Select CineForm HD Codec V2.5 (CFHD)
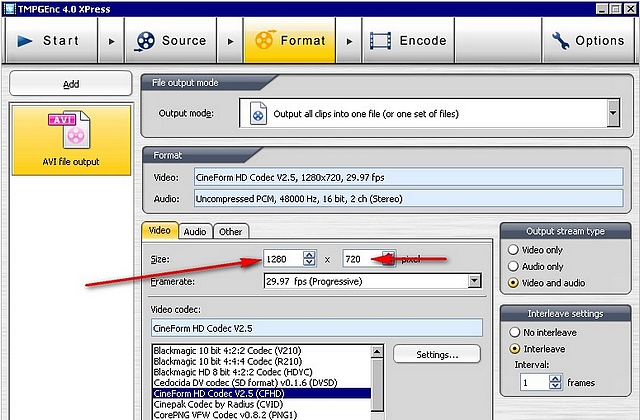This screenshot has width=640, height=420. point(261,393)
